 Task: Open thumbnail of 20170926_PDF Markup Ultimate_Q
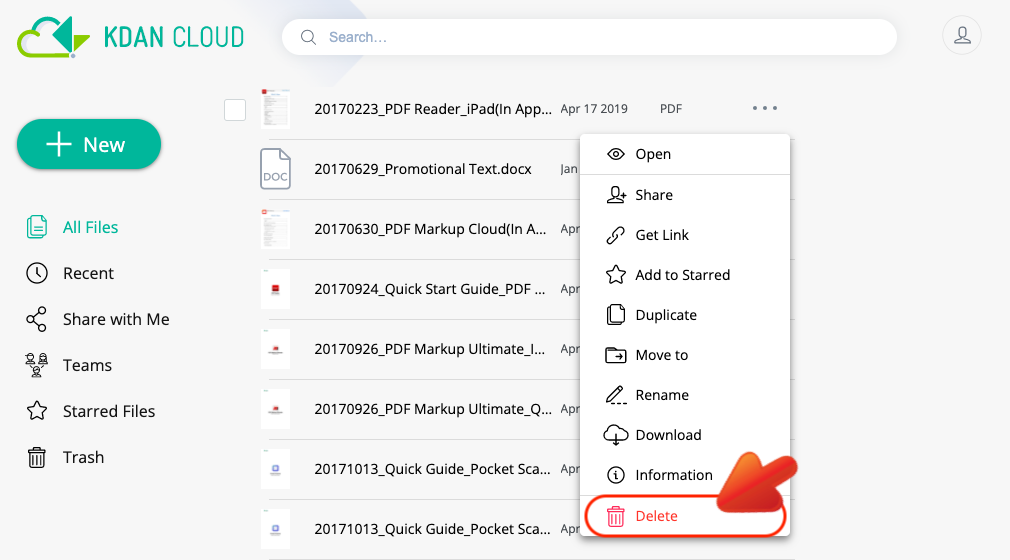[276, 409]
